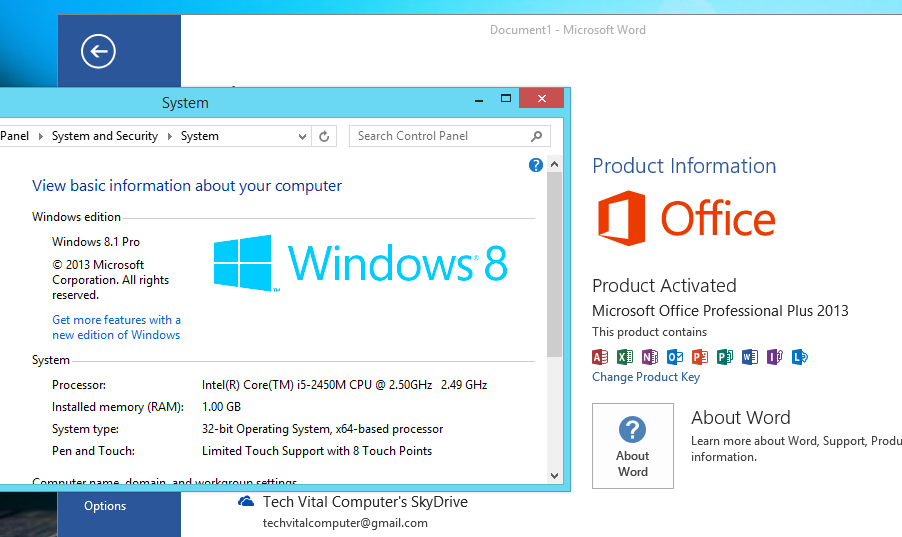This screenshot has width=902, height=537.
Task: Refresh the Control Panel address bar
Action: pyautogui.click(x=324, y=136)
